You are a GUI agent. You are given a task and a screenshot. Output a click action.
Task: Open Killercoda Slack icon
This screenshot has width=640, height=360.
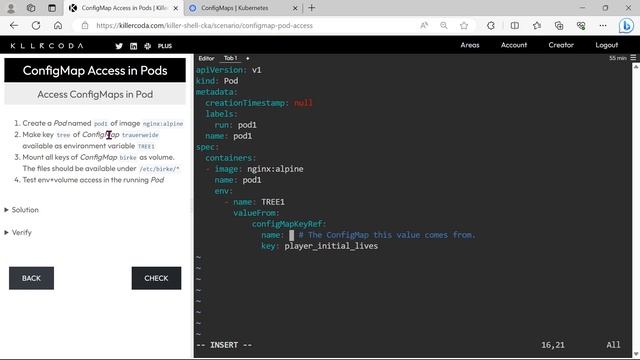tap(148, 46)
